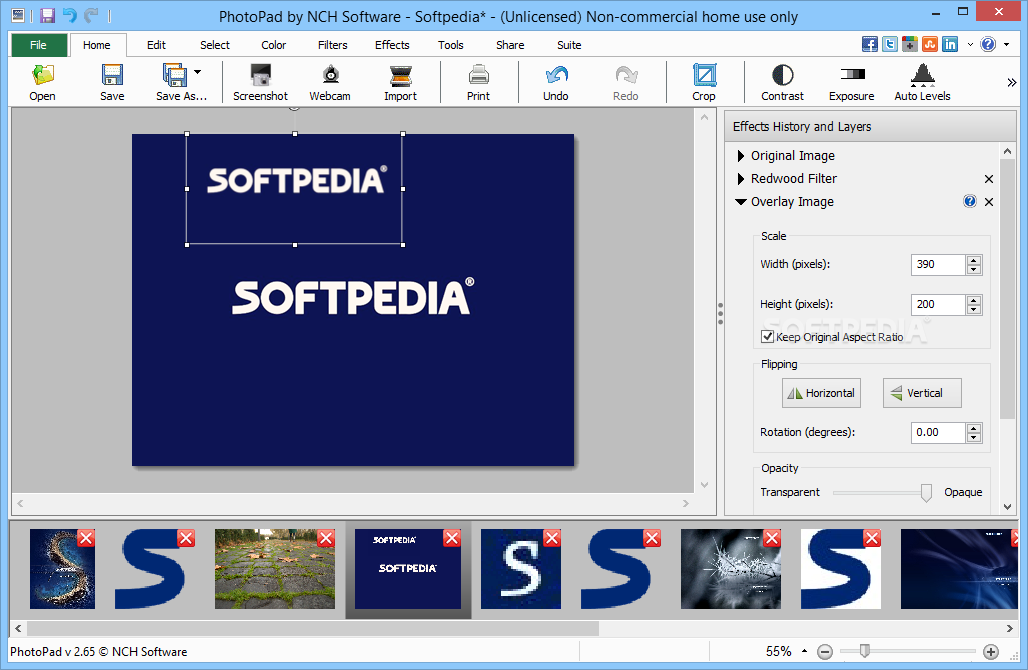1028x670 pixels.
Task: Zoom out with minus button
Action: click(825, 652)
